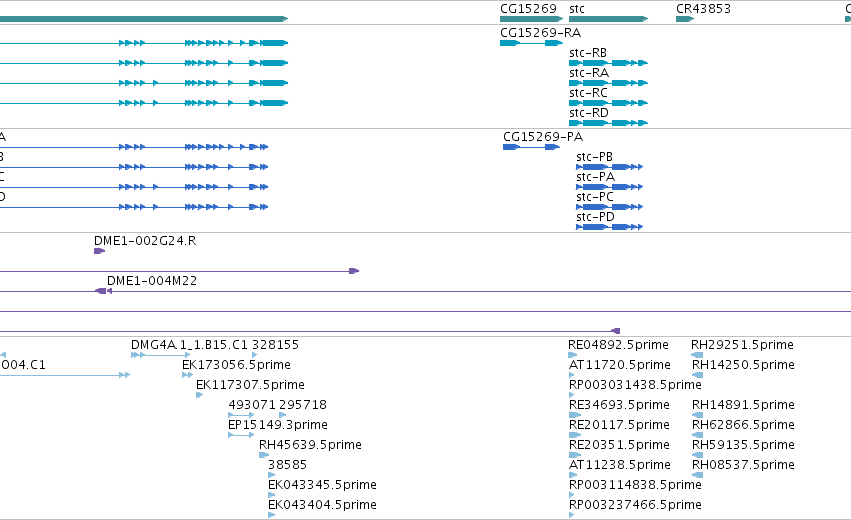Select the CG15269 gene label
This screenshot has height=520, width=851.
[528, 9]
